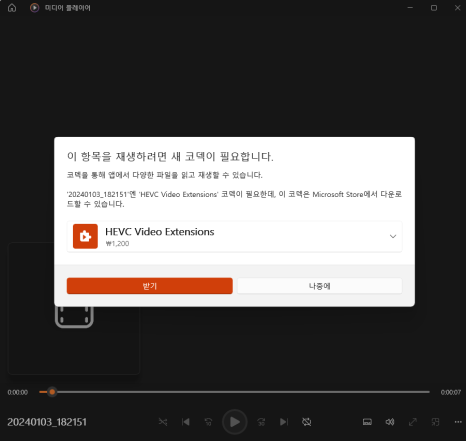Toggle shuffle playback

163,422
